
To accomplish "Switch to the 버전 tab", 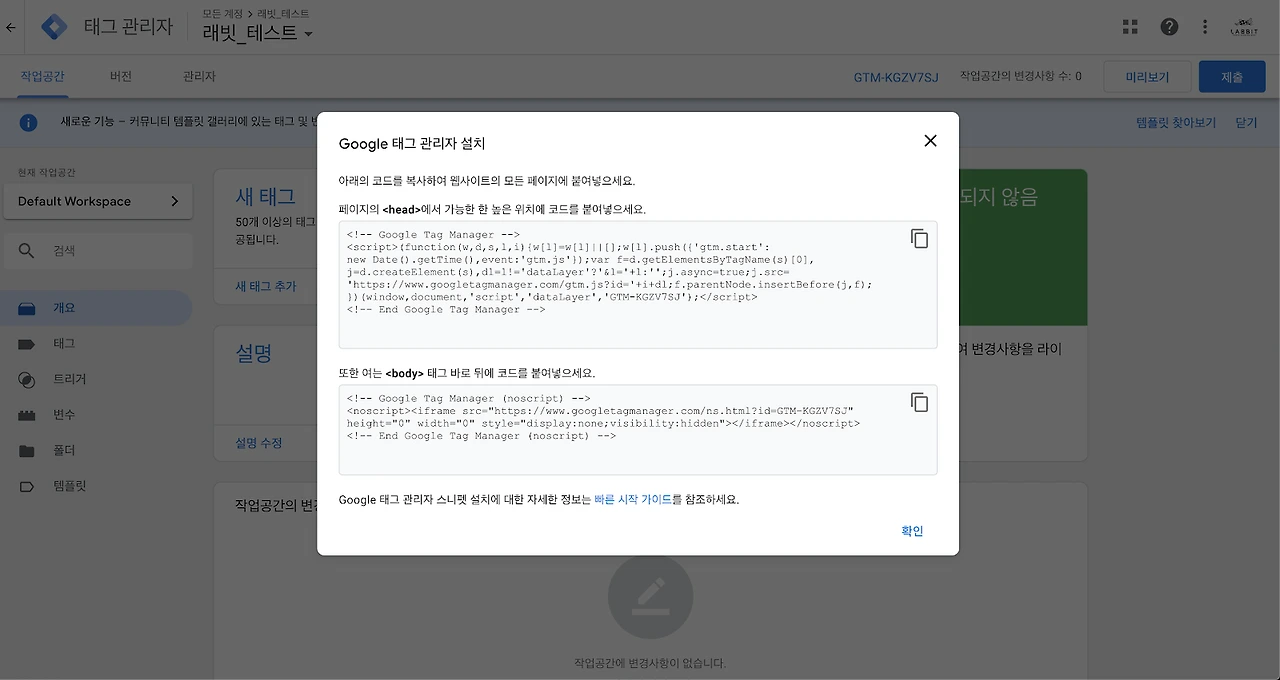I will 121,76.
